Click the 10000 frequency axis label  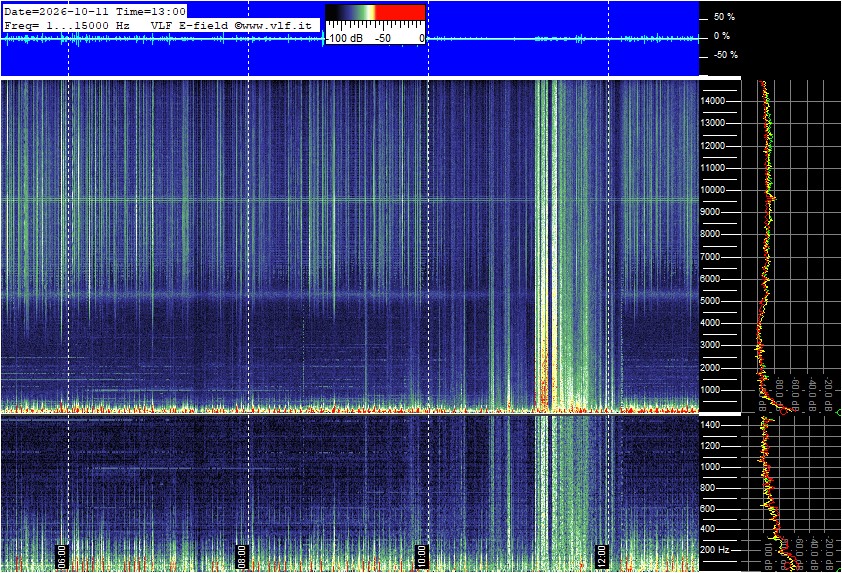click(713, 190)
